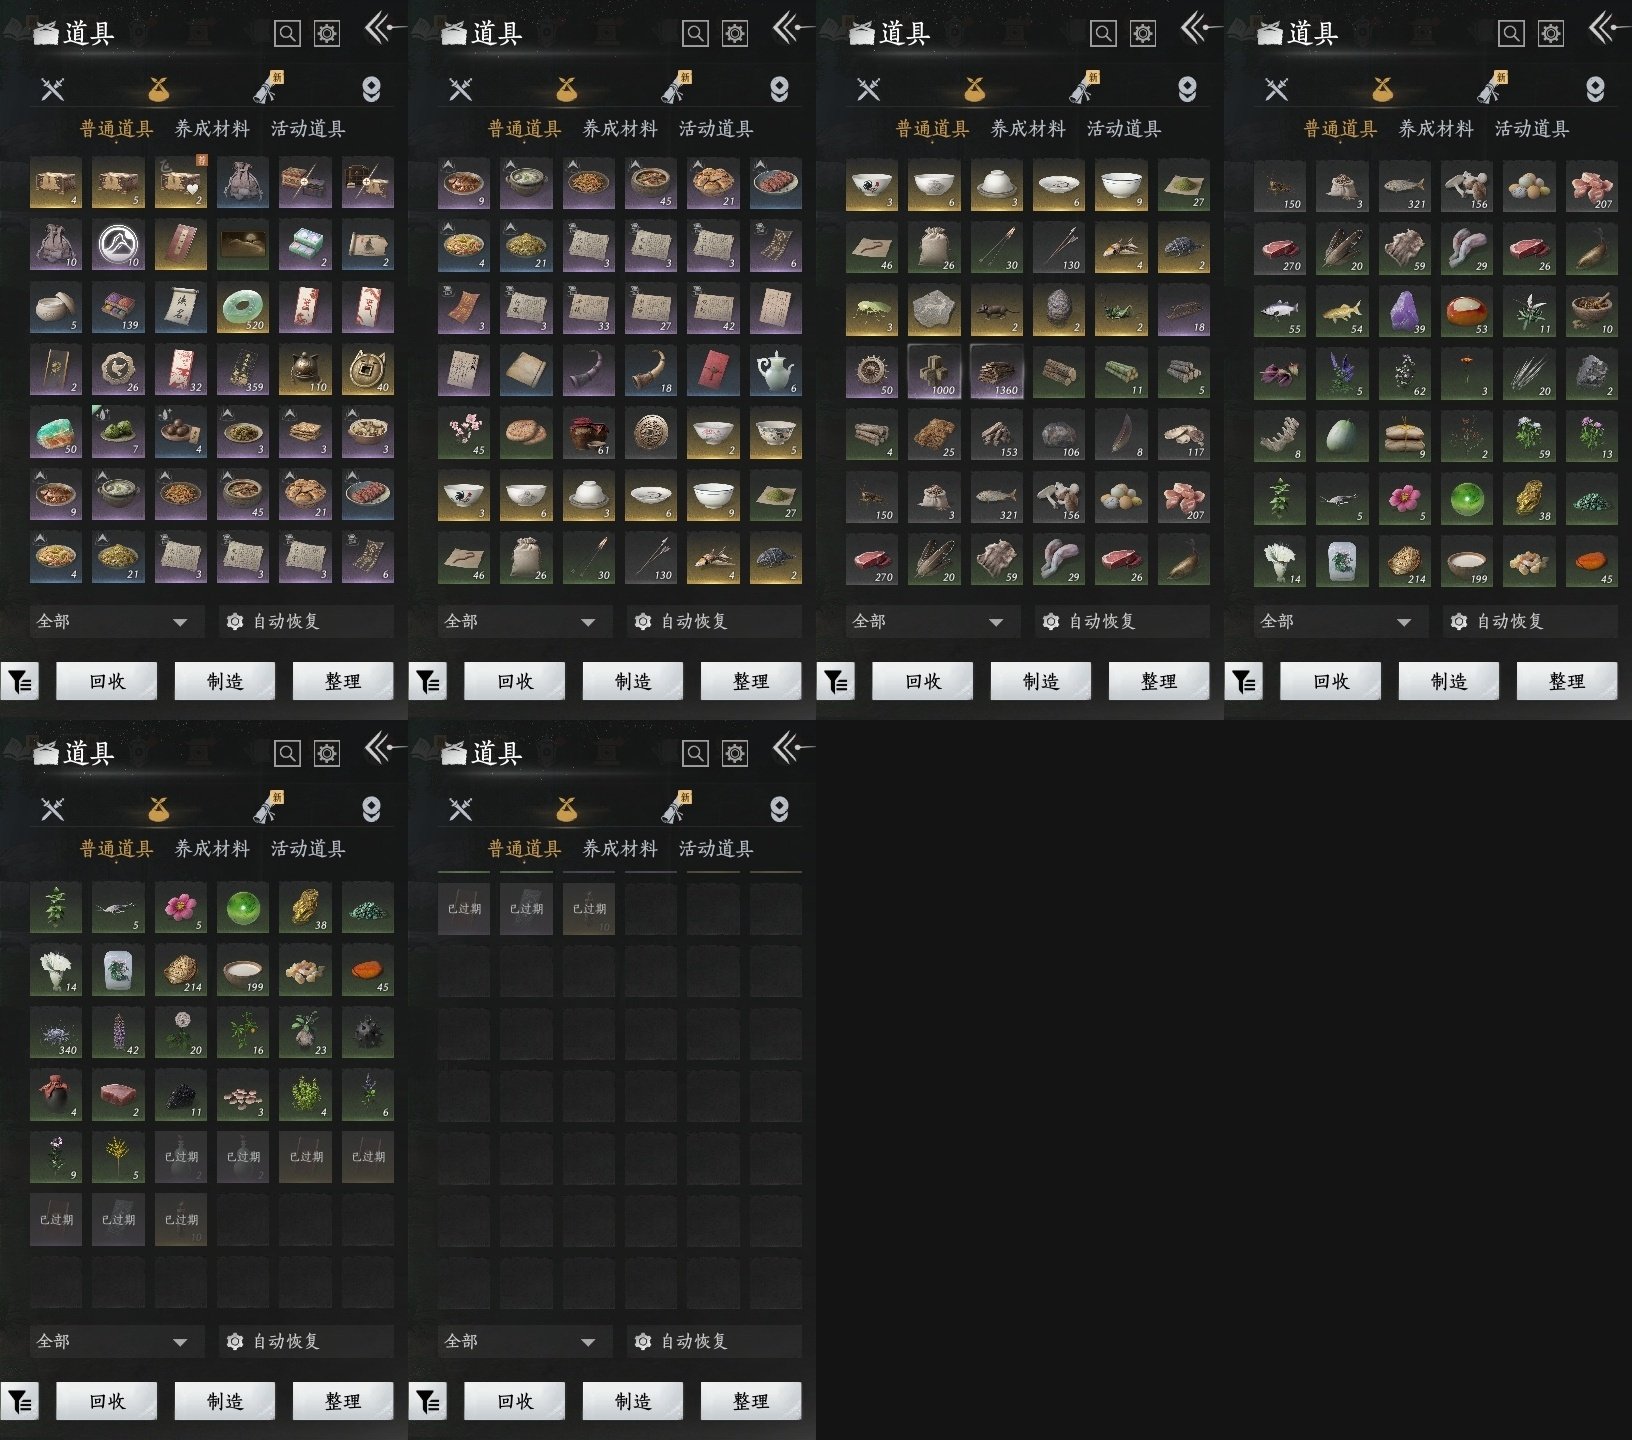The height and width of the screenshot is (1440, 1632).
Task: Choose the white teapot item
Action: (775, 370)
